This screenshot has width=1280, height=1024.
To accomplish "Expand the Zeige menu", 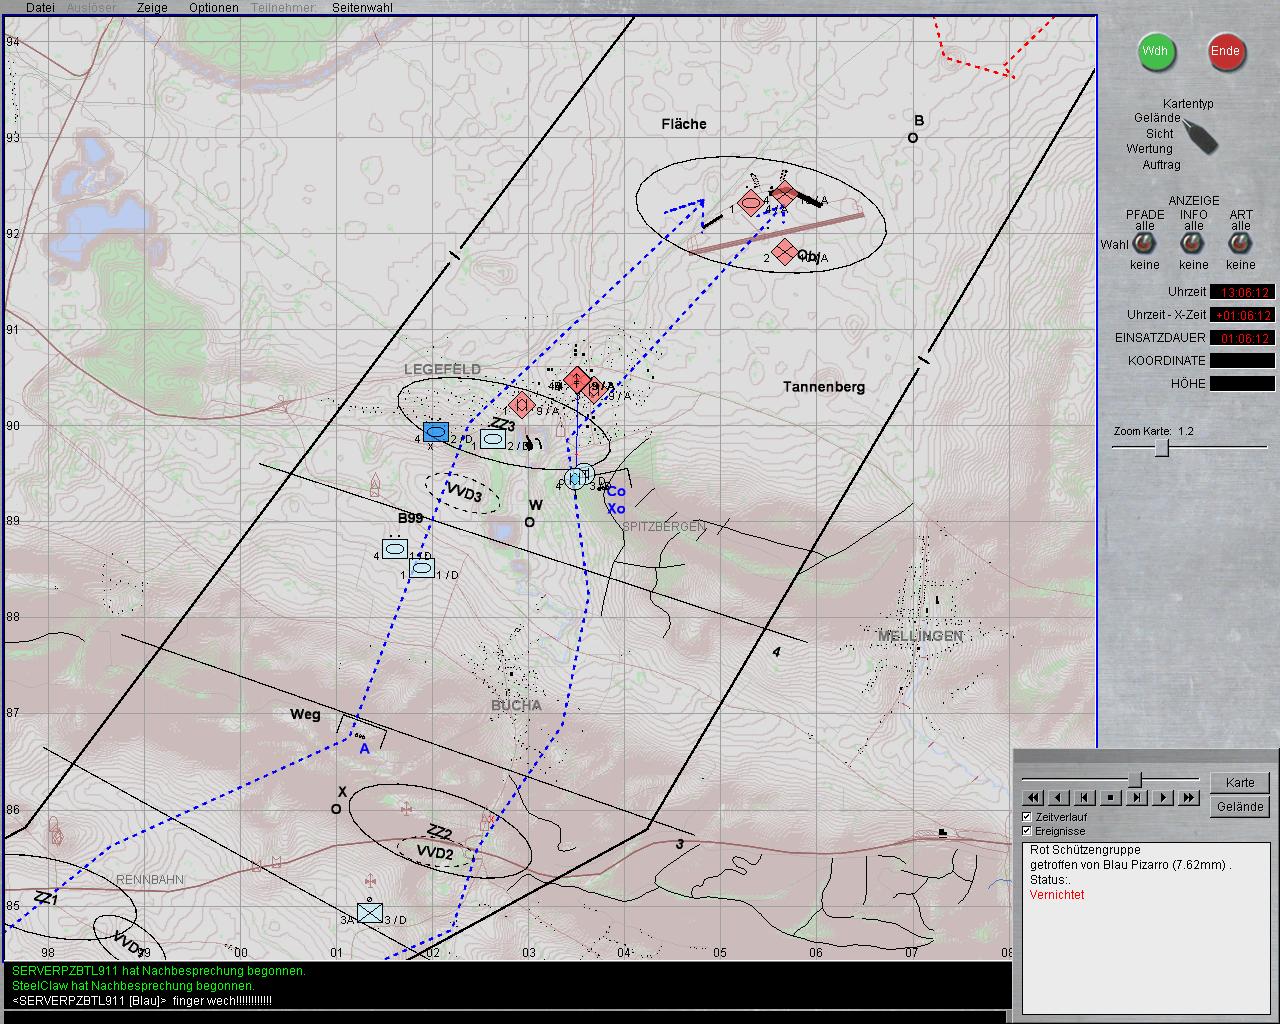I will (152, 7).
